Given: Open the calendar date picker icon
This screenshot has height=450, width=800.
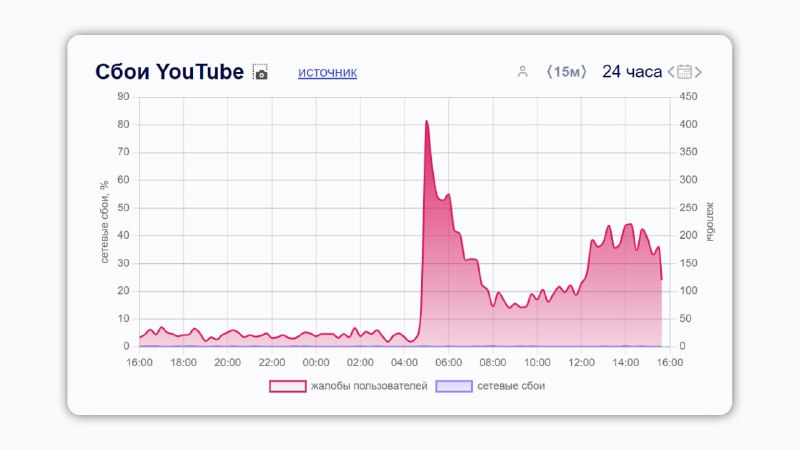Looking at the screenshot, I should (x=685, y=72).
